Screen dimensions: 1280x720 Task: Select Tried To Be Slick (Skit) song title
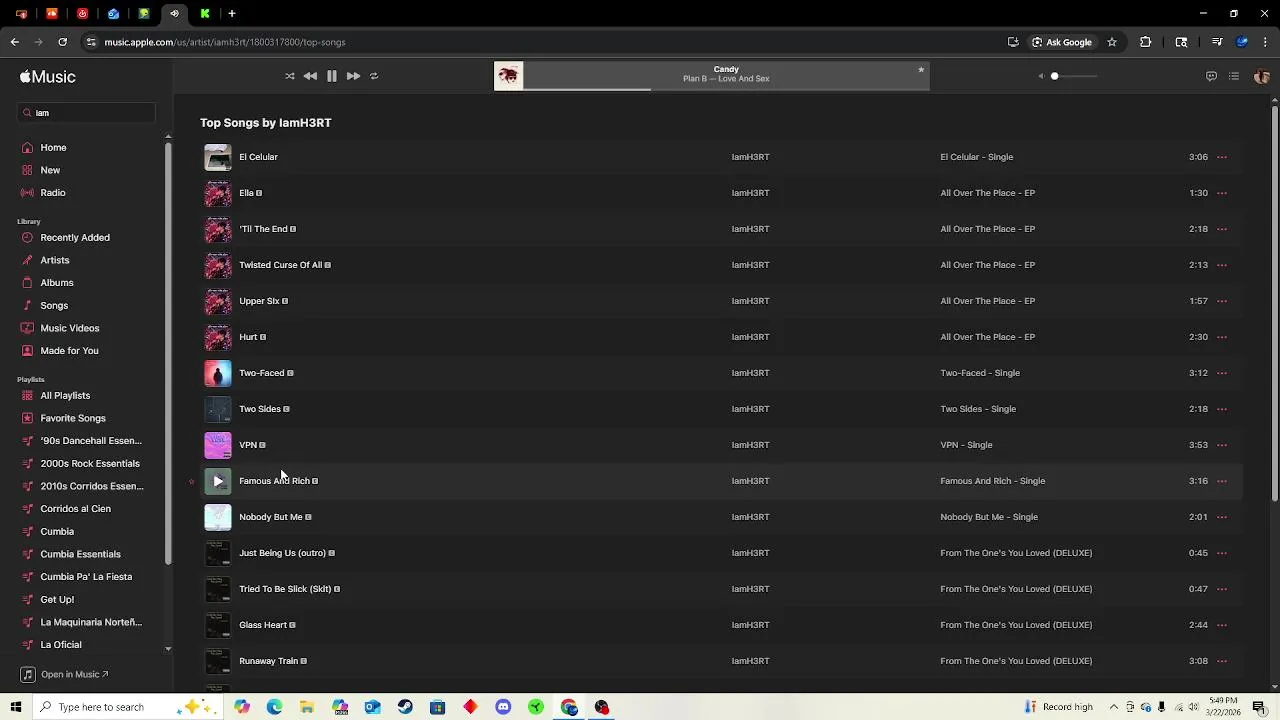(x=285, y=589)
